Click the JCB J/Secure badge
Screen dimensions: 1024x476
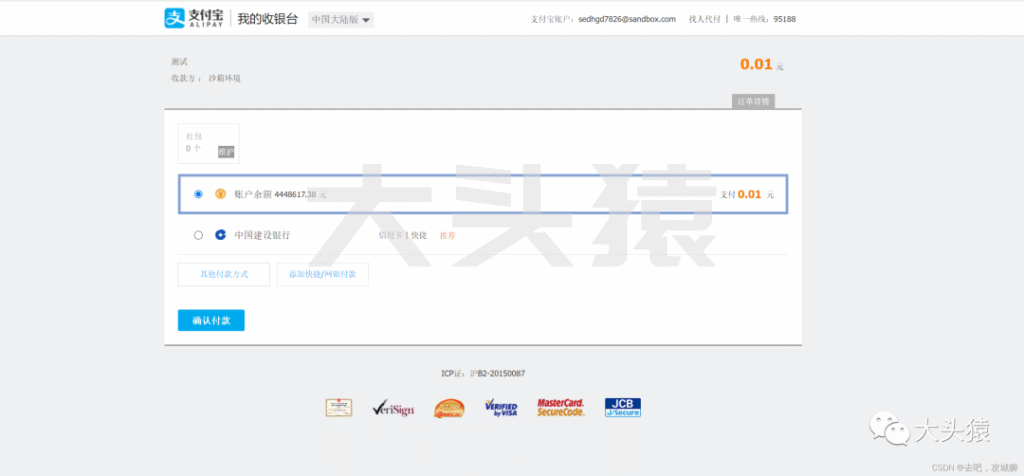[623, 408]
